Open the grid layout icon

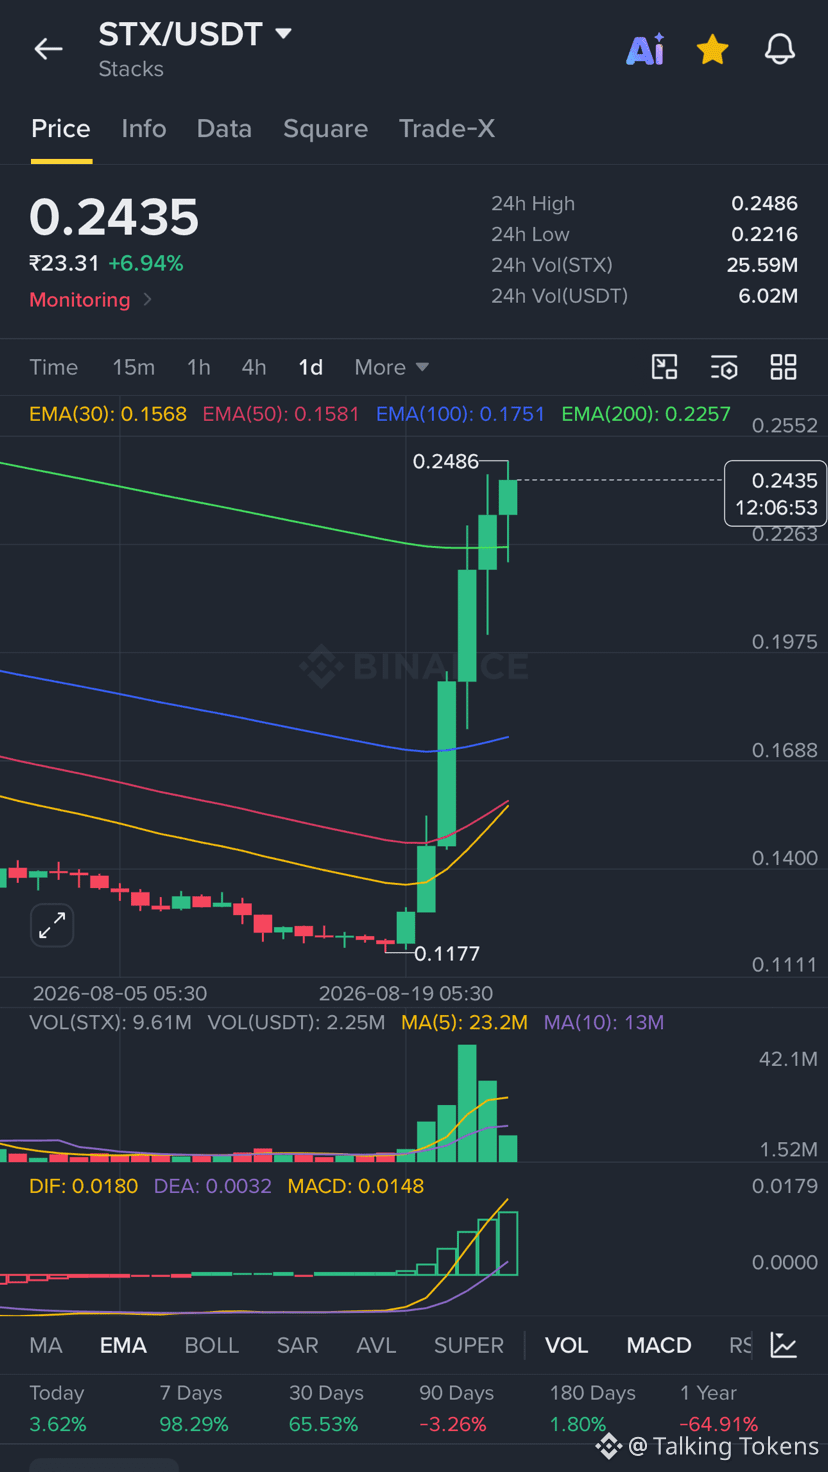(783, 367)
